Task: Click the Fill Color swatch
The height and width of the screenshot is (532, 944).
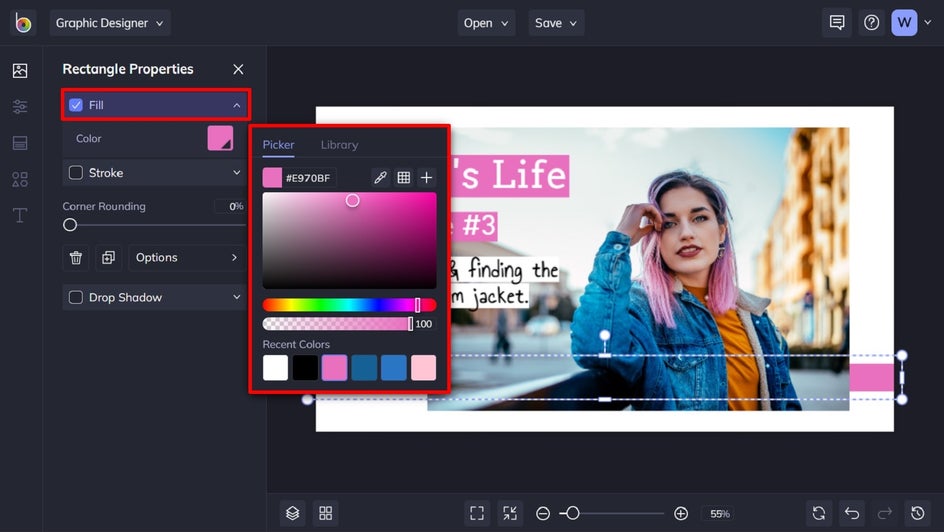Action: pyautogui.click(x=220, y=138)
